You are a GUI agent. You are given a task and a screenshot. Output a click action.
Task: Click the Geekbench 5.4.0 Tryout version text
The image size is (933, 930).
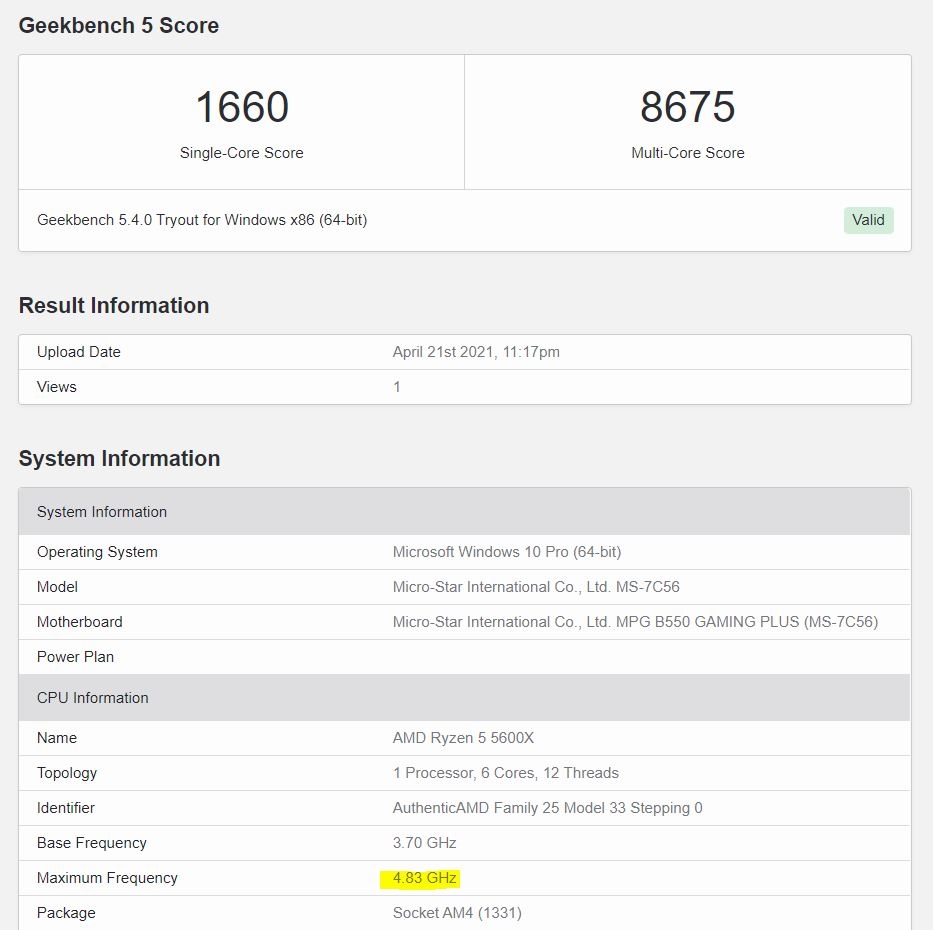[202, 220]
